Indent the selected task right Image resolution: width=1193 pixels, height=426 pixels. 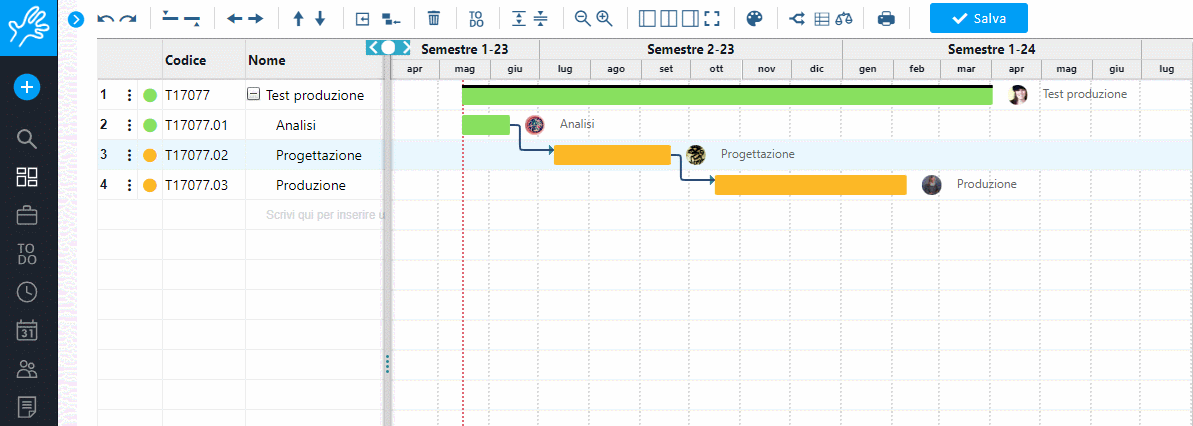click(x=256, y=18)
